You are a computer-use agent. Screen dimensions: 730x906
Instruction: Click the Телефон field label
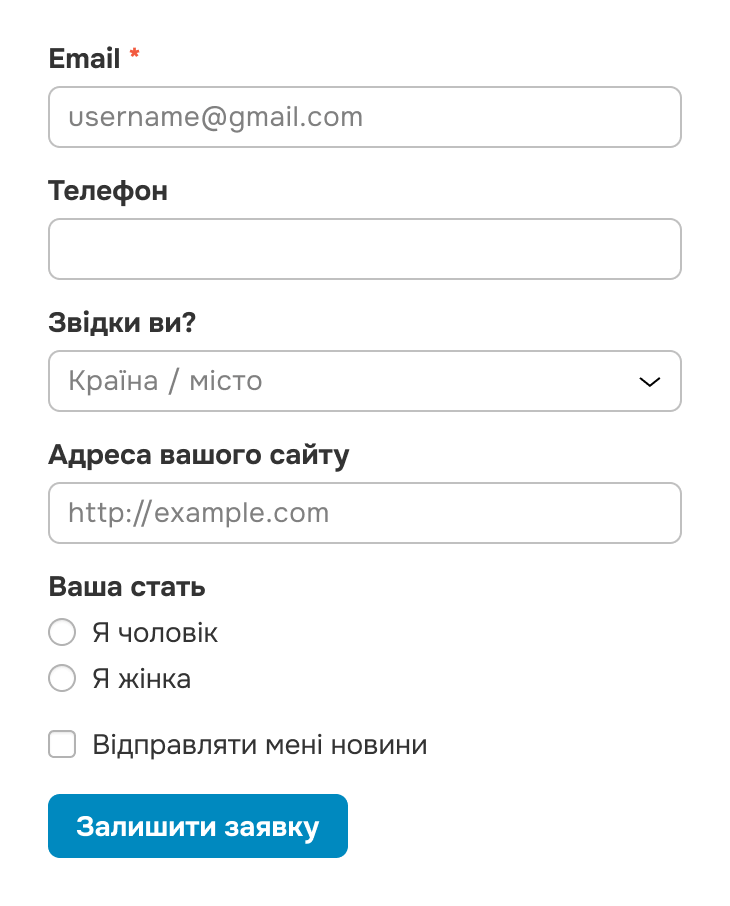tap(108, 190)
